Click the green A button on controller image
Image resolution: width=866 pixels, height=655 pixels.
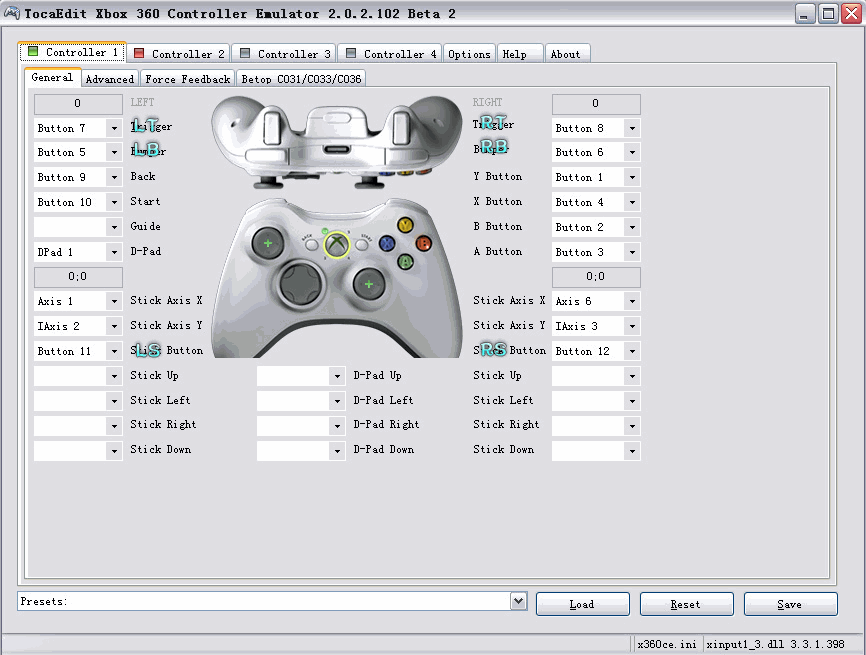point(405,261)
